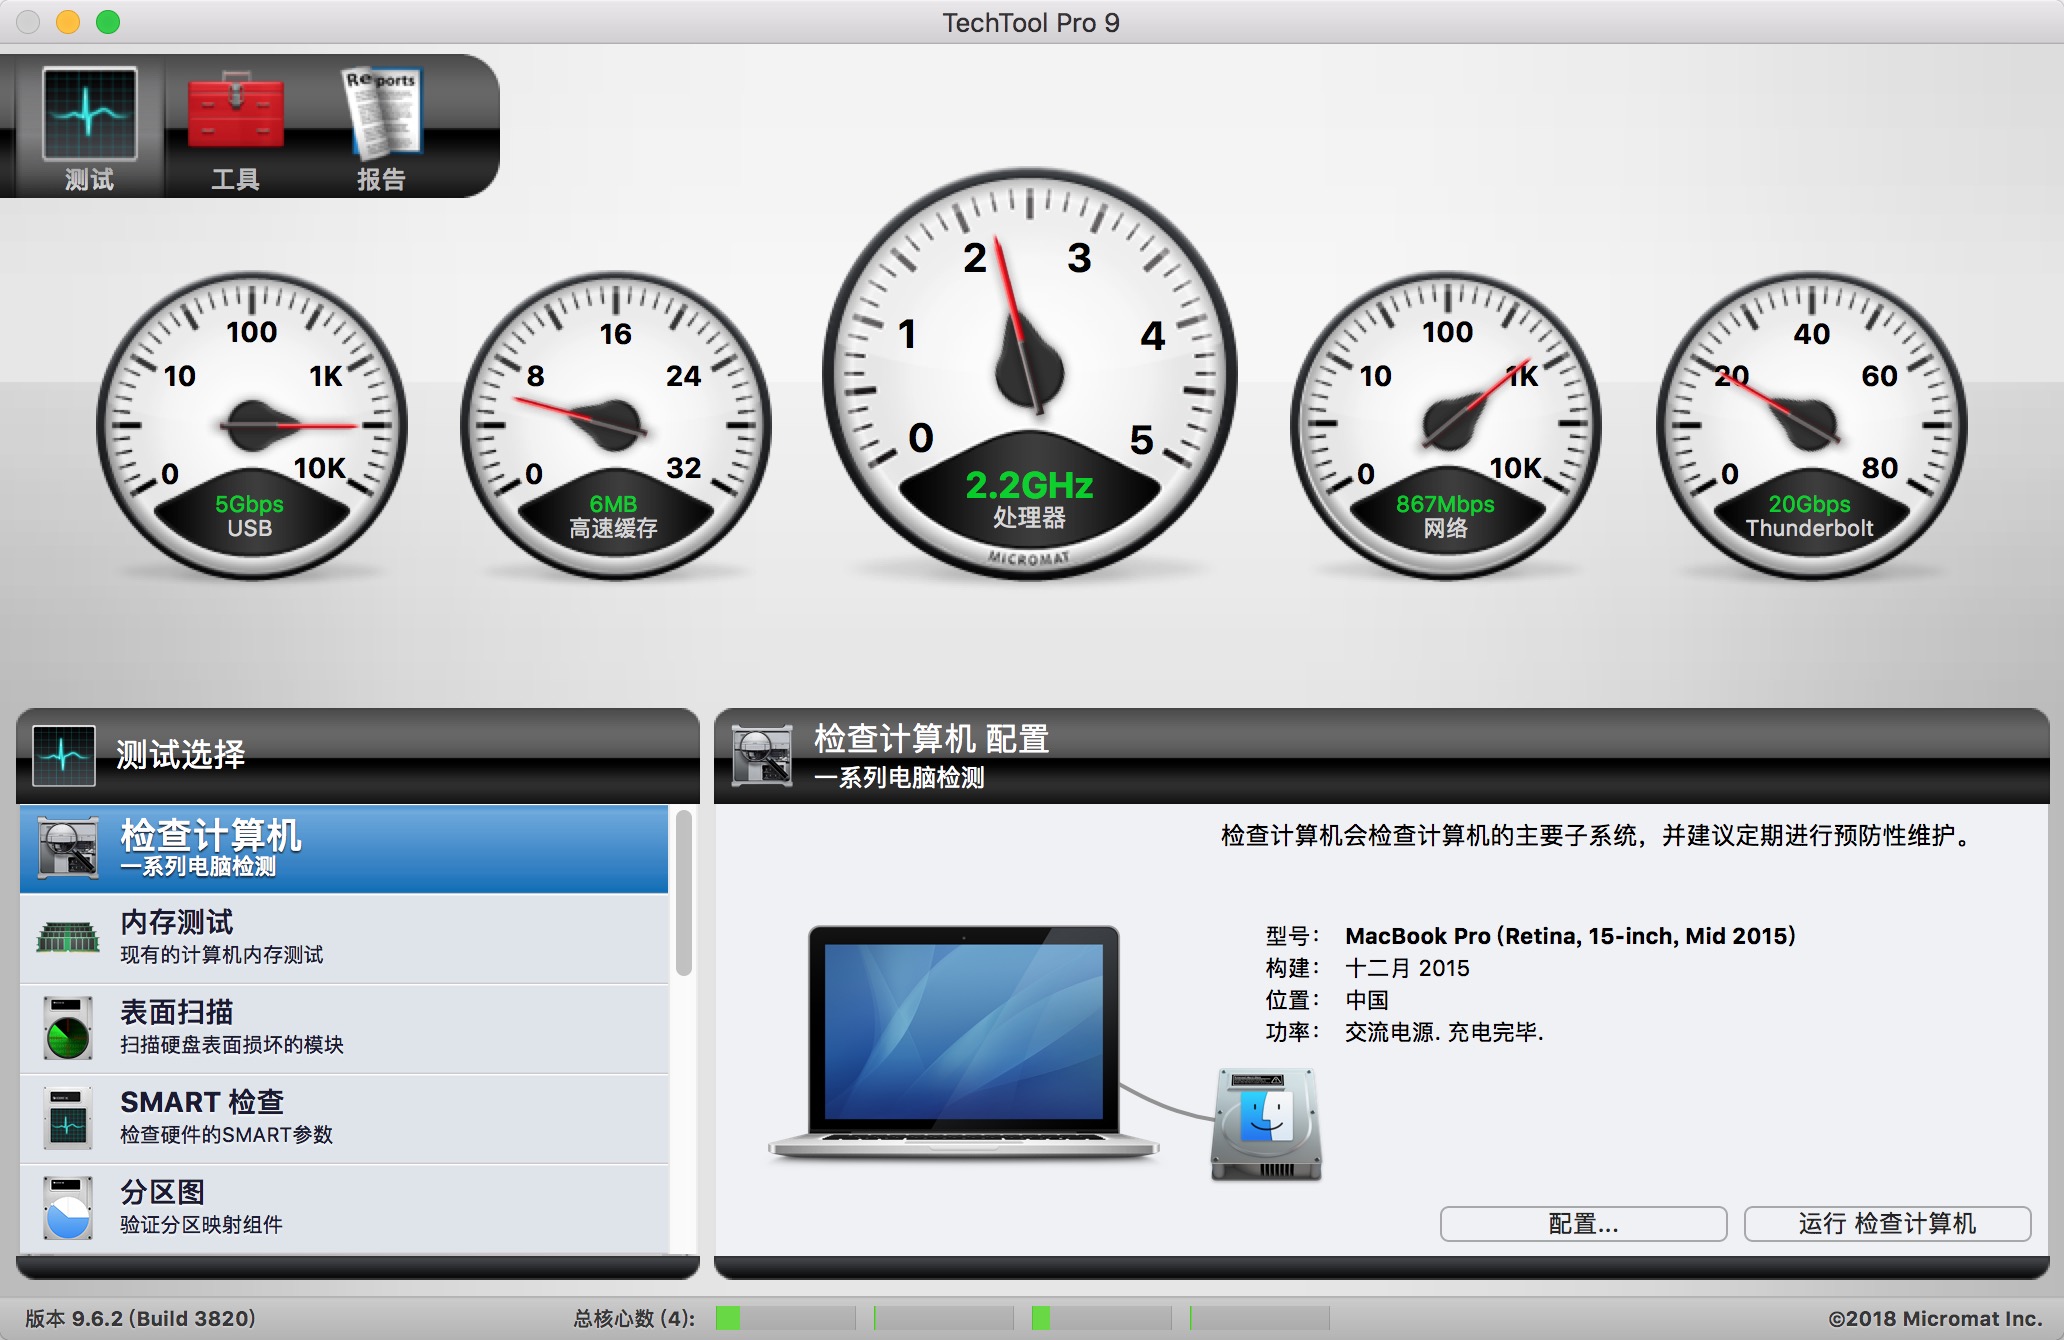Click the MacBook Pro laptop image
This screenshot has height=1340, width=2064.
963,1042
